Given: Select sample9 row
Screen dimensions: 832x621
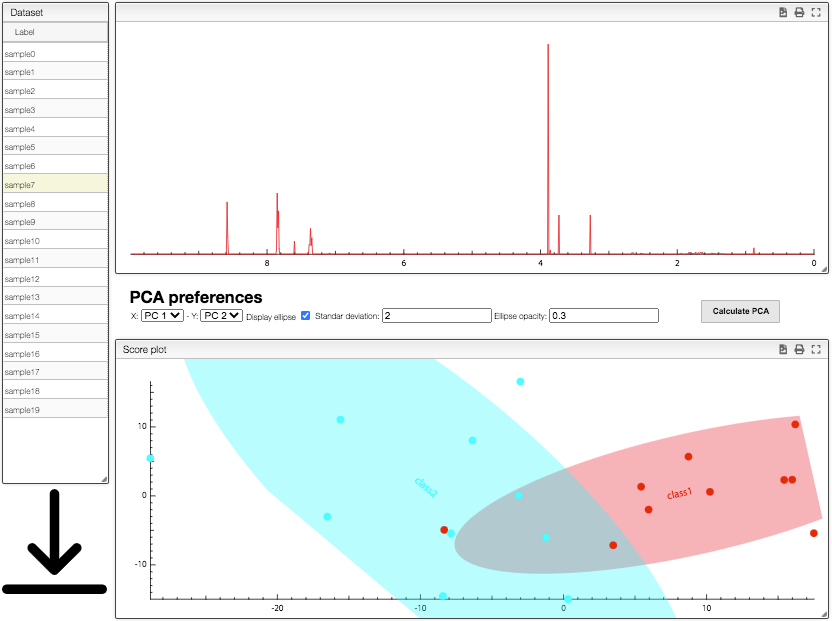Looking at the screenshot, I should (55, 222).
